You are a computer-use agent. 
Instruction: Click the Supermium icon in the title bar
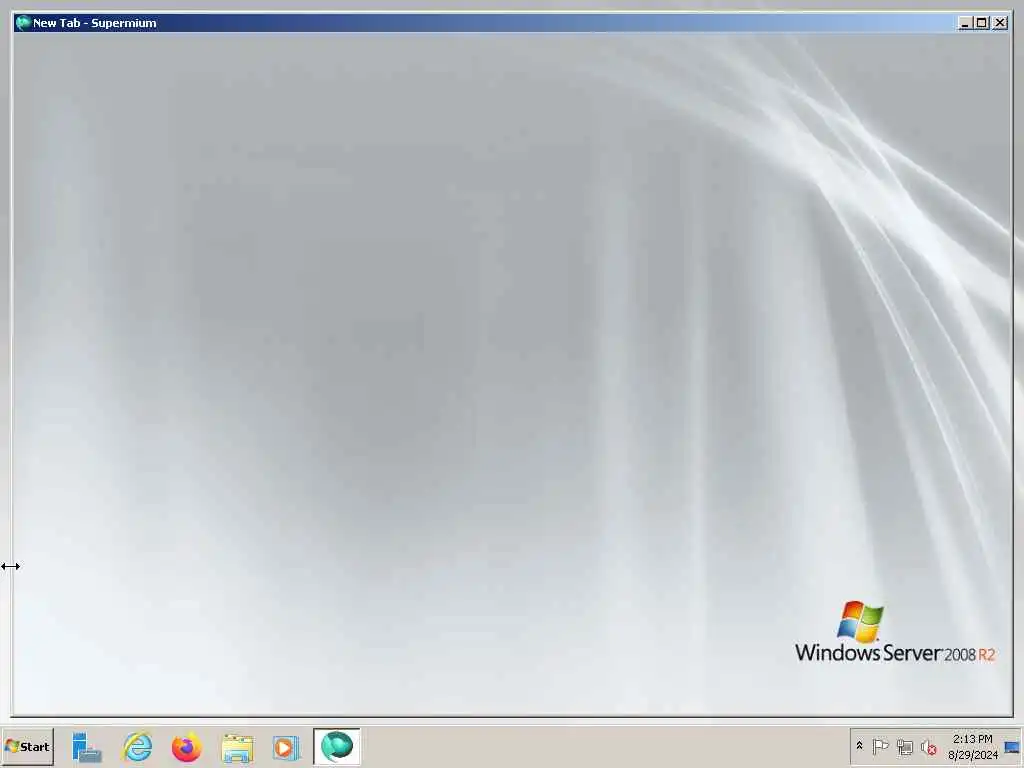(x=23, y=23)
